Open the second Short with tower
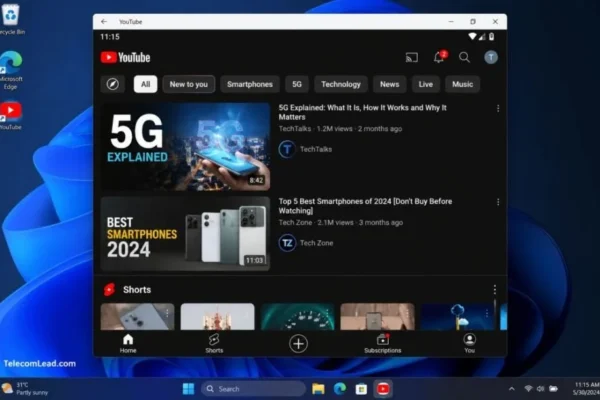This screenshot has height=400, width=600. [217, 317]
